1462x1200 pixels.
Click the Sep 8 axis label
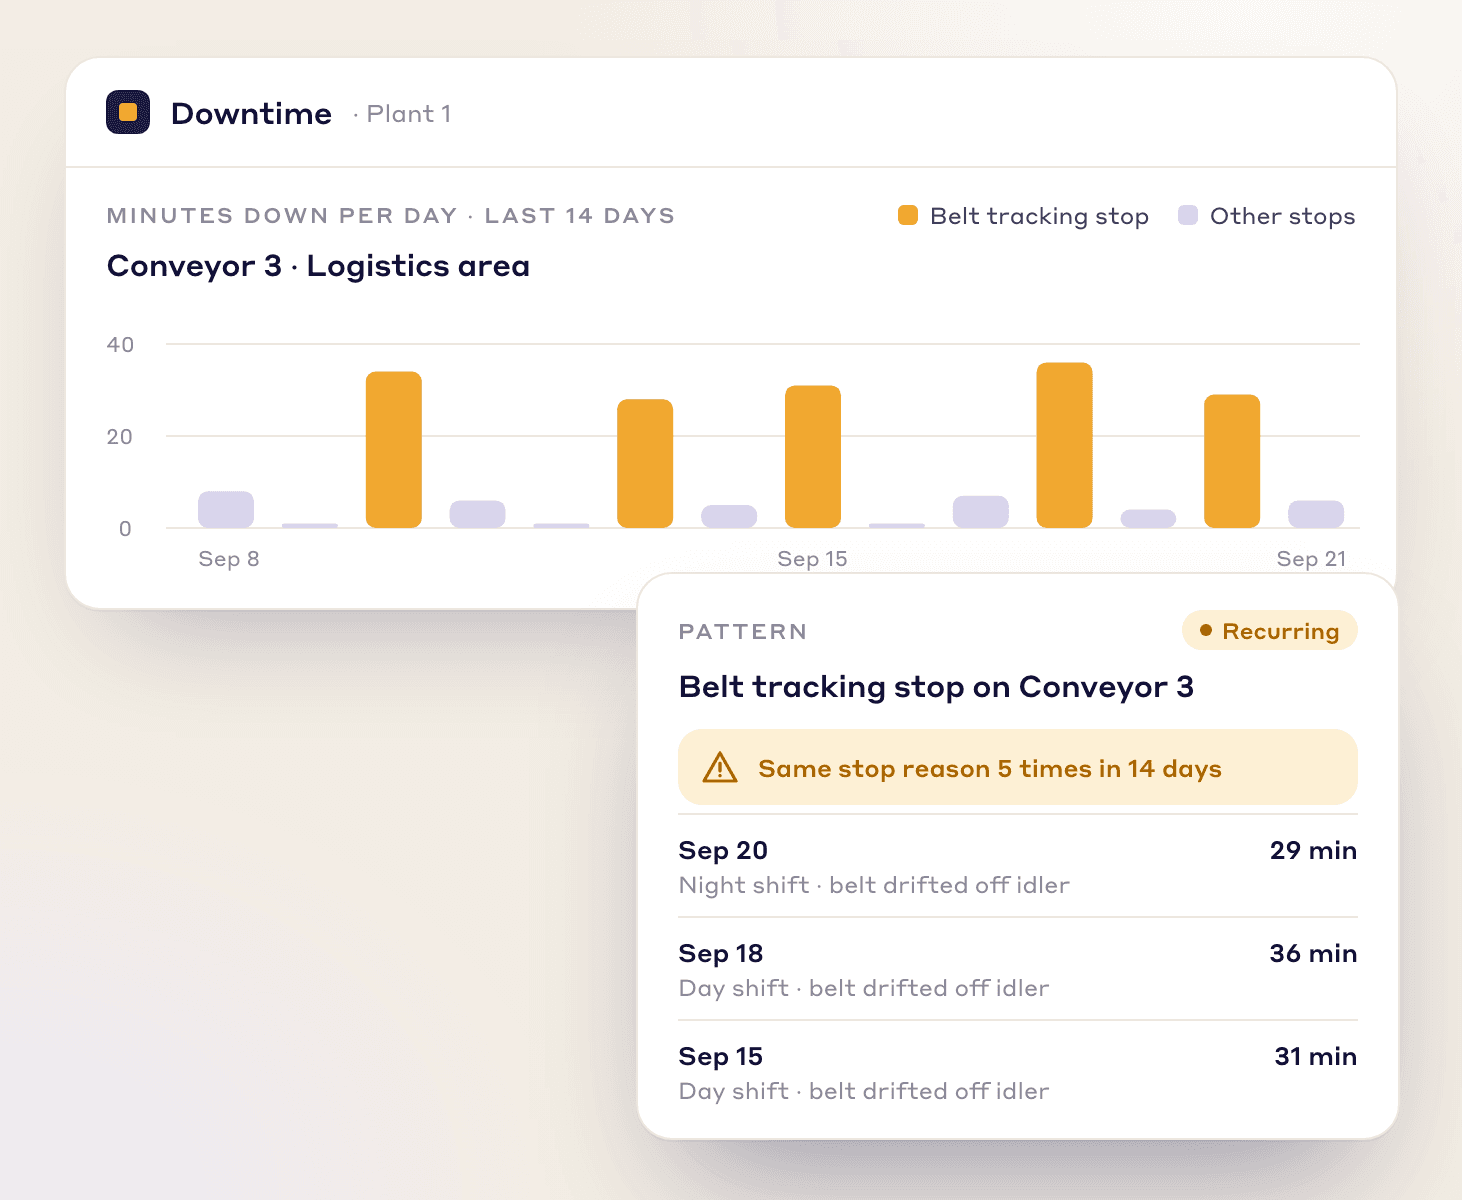(229, 559)
